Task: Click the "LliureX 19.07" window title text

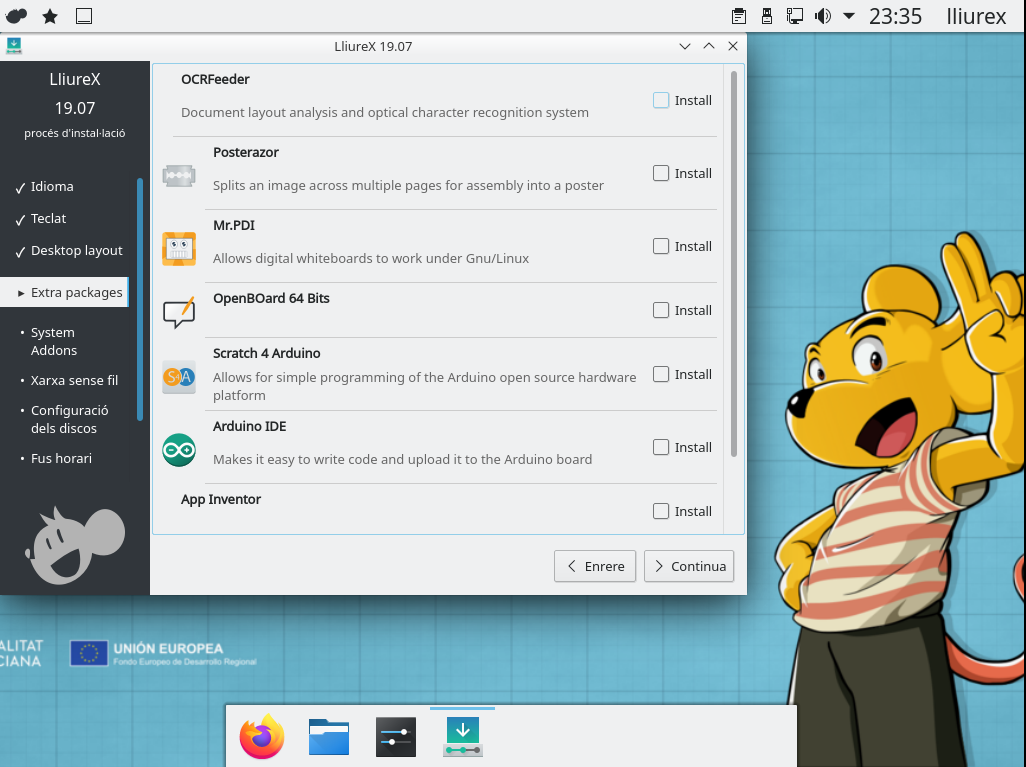Action: (373, 46)
